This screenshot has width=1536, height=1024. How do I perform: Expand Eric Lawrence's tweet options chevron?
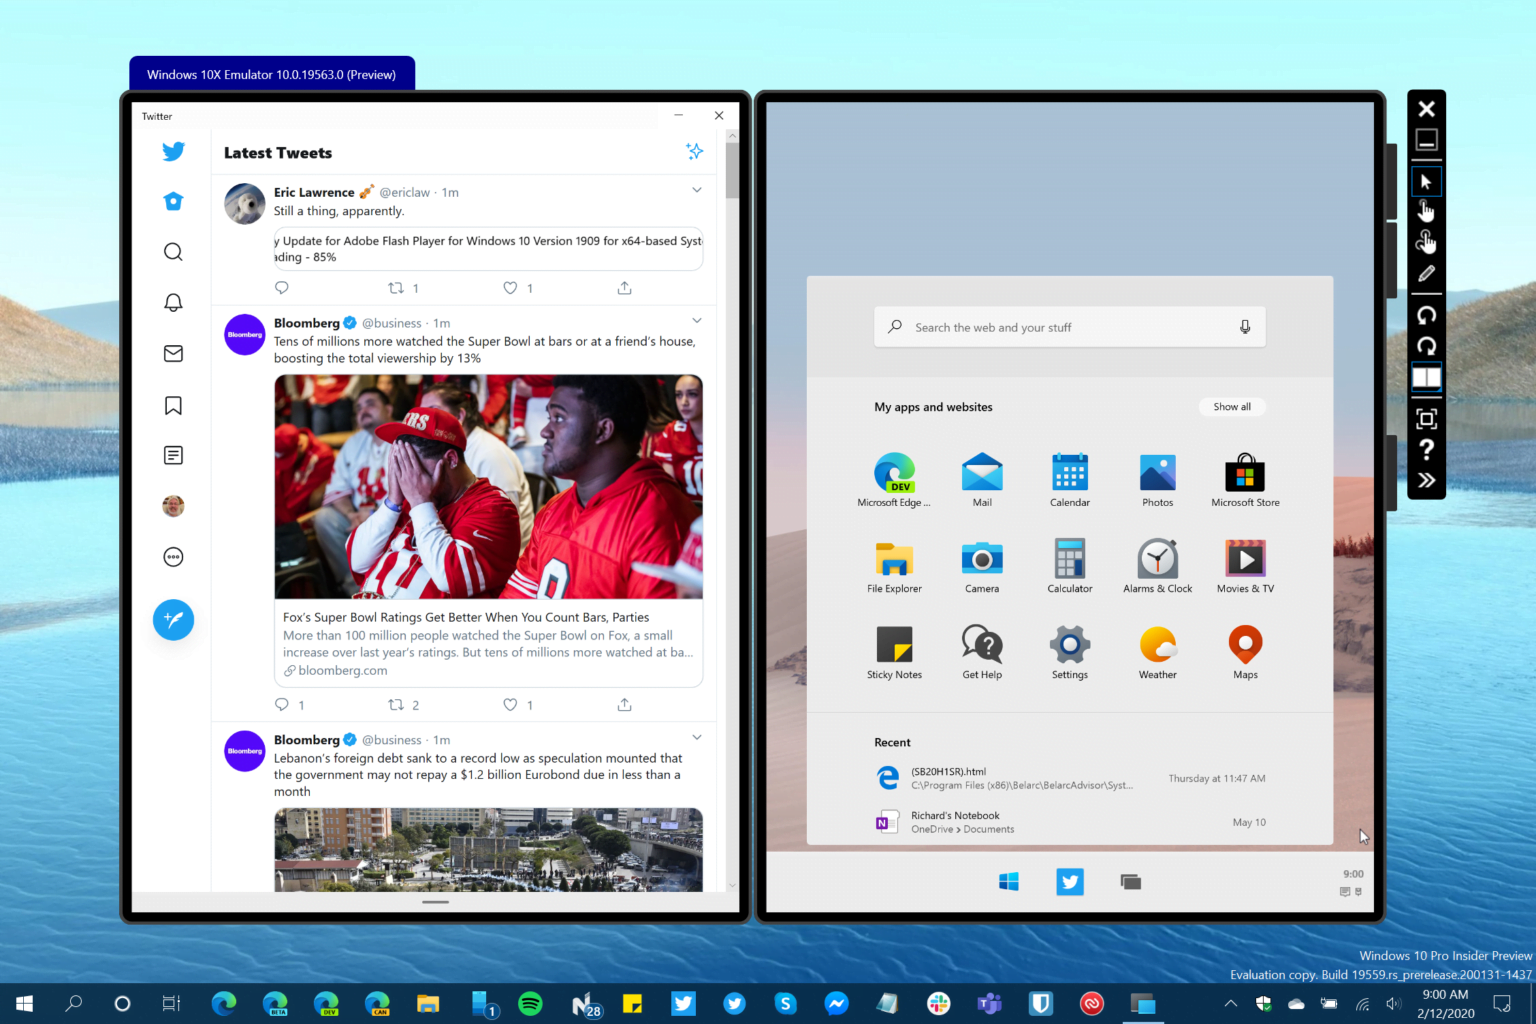pyautogui.click(x=697, y=189)
